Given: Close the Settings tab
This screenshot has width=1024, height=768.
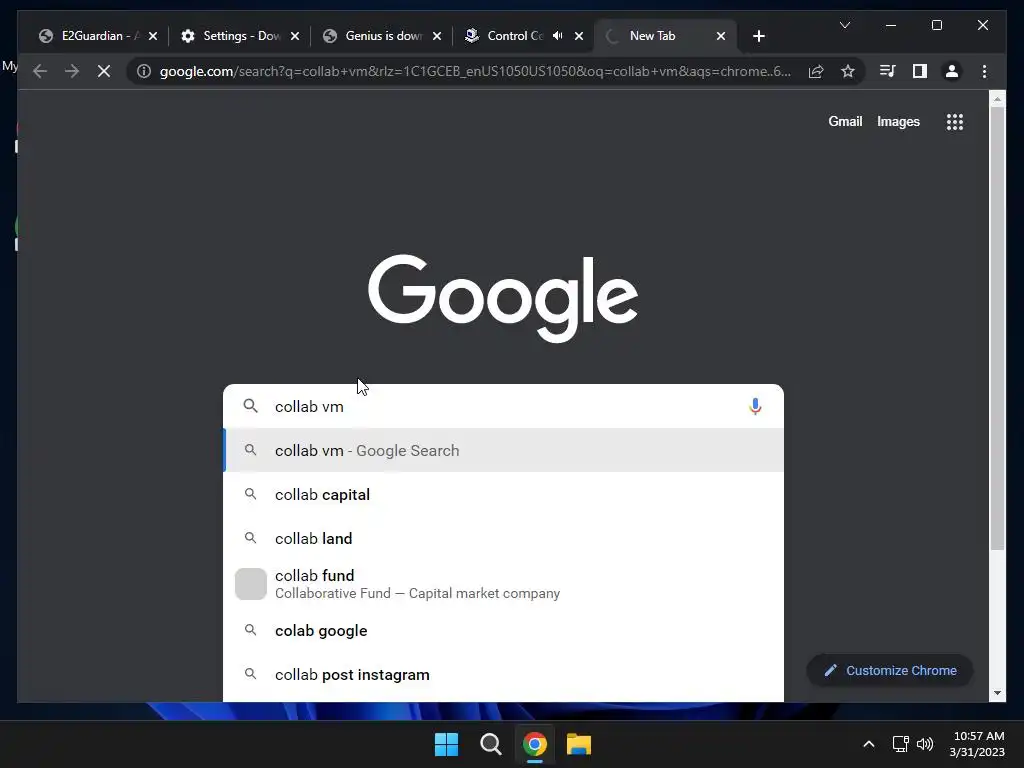Looking at the screenshot, I should pyautogui.click(x=295, y=36).
